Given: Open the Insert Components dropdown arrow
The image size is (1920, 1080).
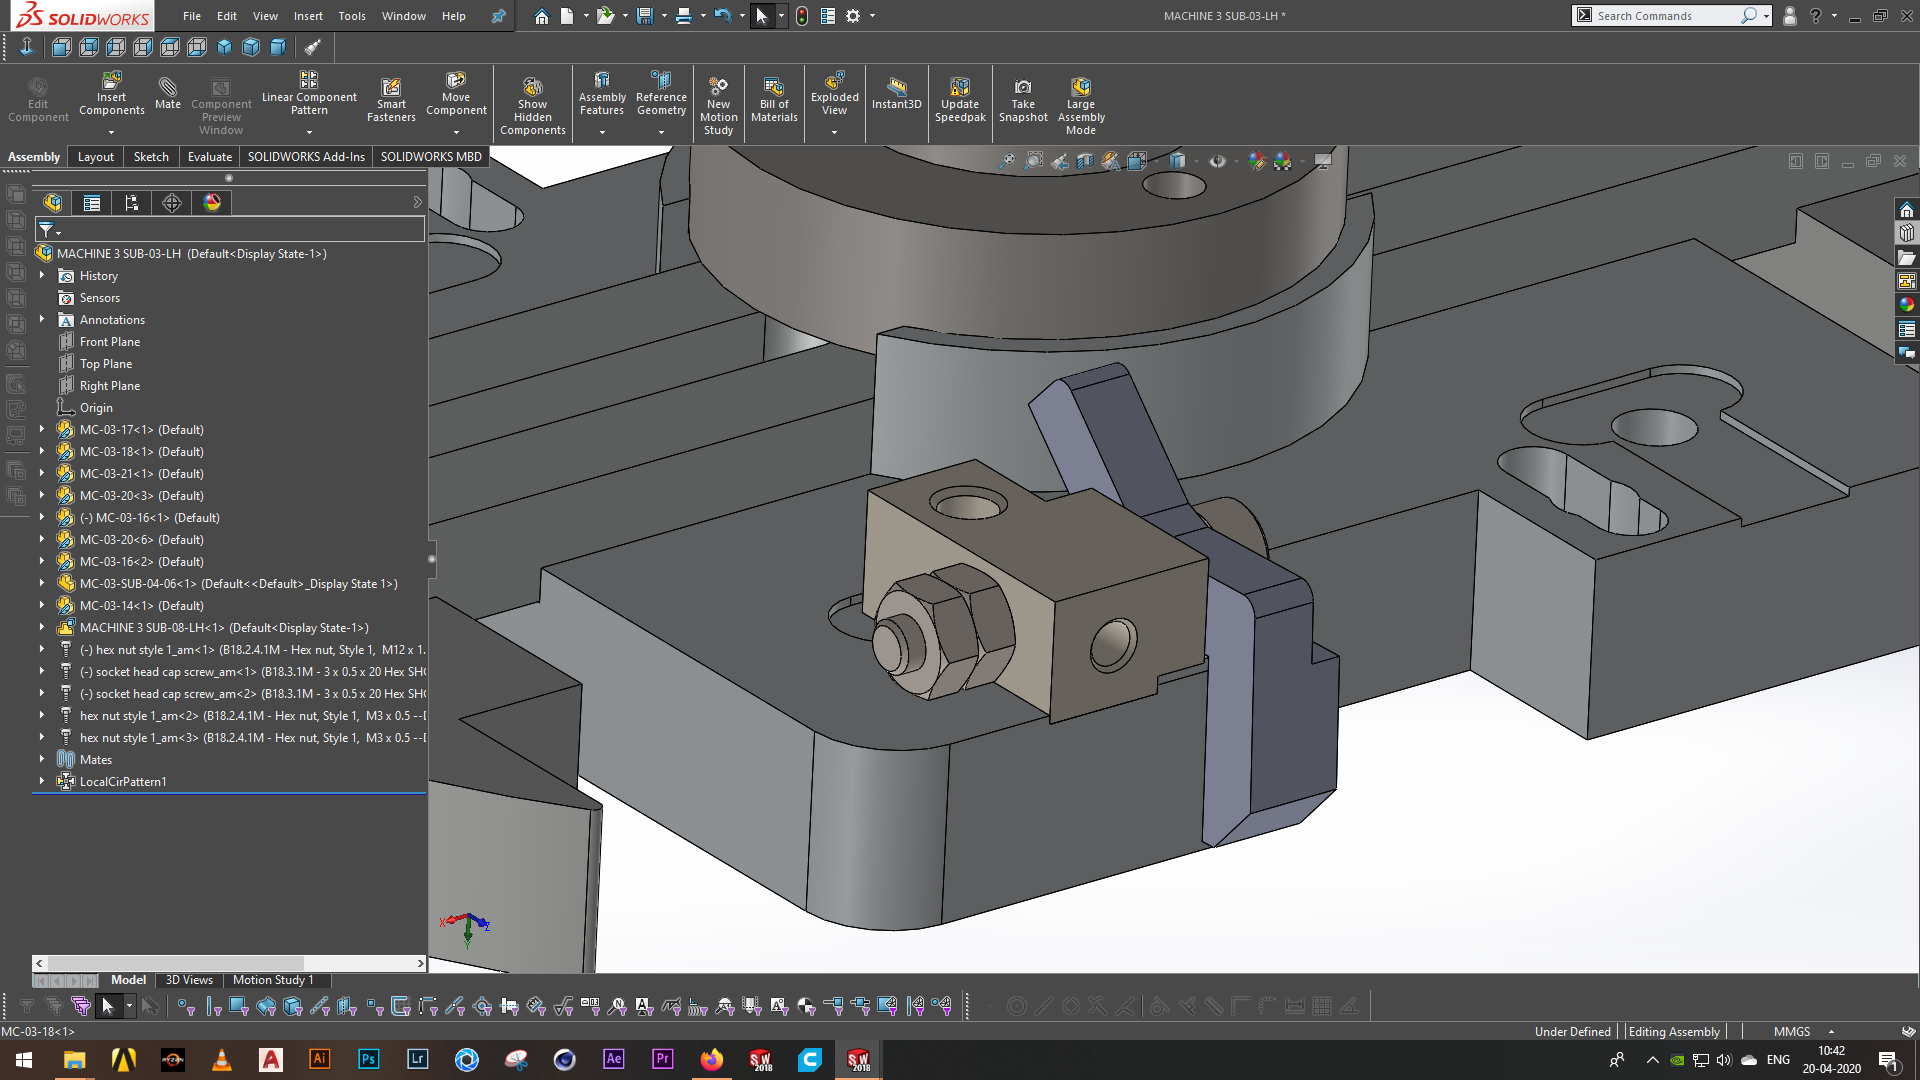Looking at the screenshot, I should pos(112,132).
